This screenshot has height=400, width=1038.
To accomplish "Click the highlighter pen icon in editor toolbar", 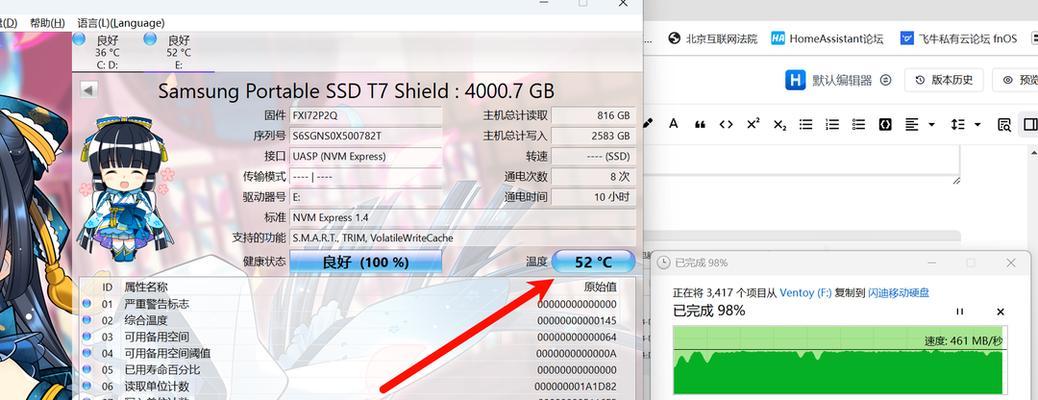I will pos(647,124).
